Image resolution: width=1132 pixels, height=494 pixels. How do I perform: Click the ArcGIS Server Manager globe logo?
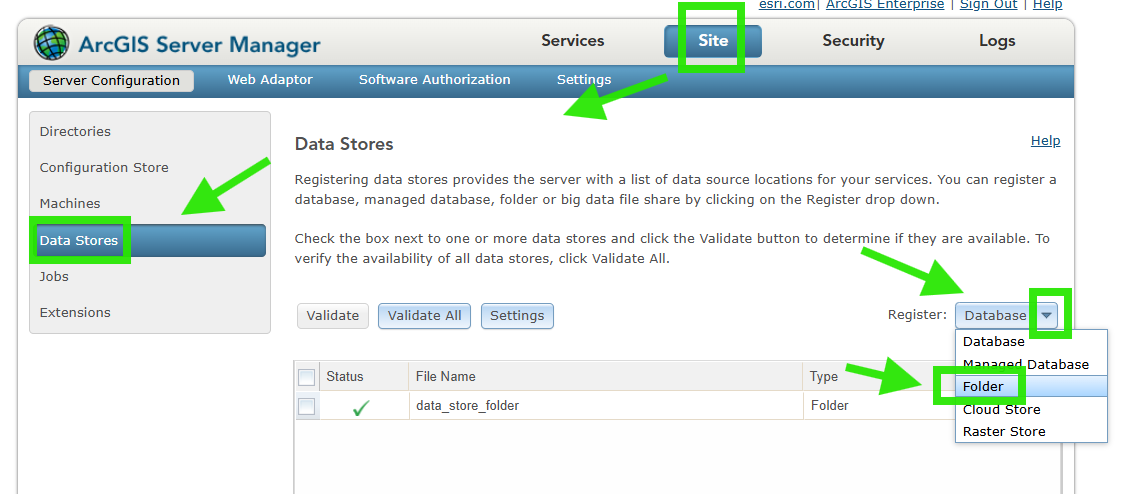[52, 44]
